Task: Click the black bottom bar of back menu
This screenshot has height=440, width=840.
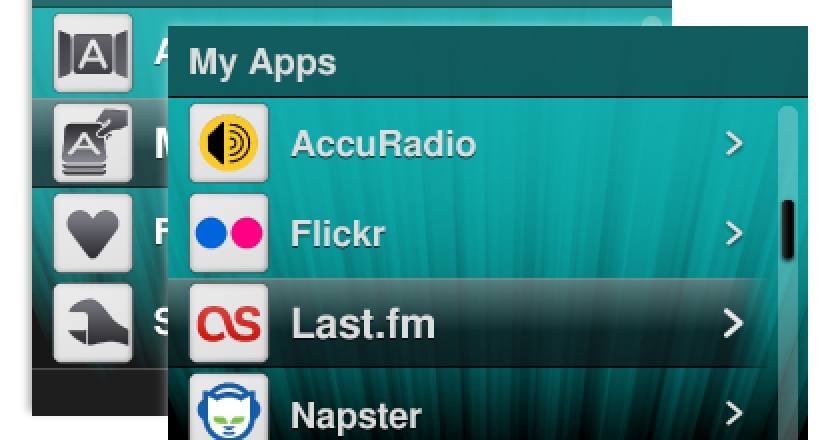Action: 100,391
